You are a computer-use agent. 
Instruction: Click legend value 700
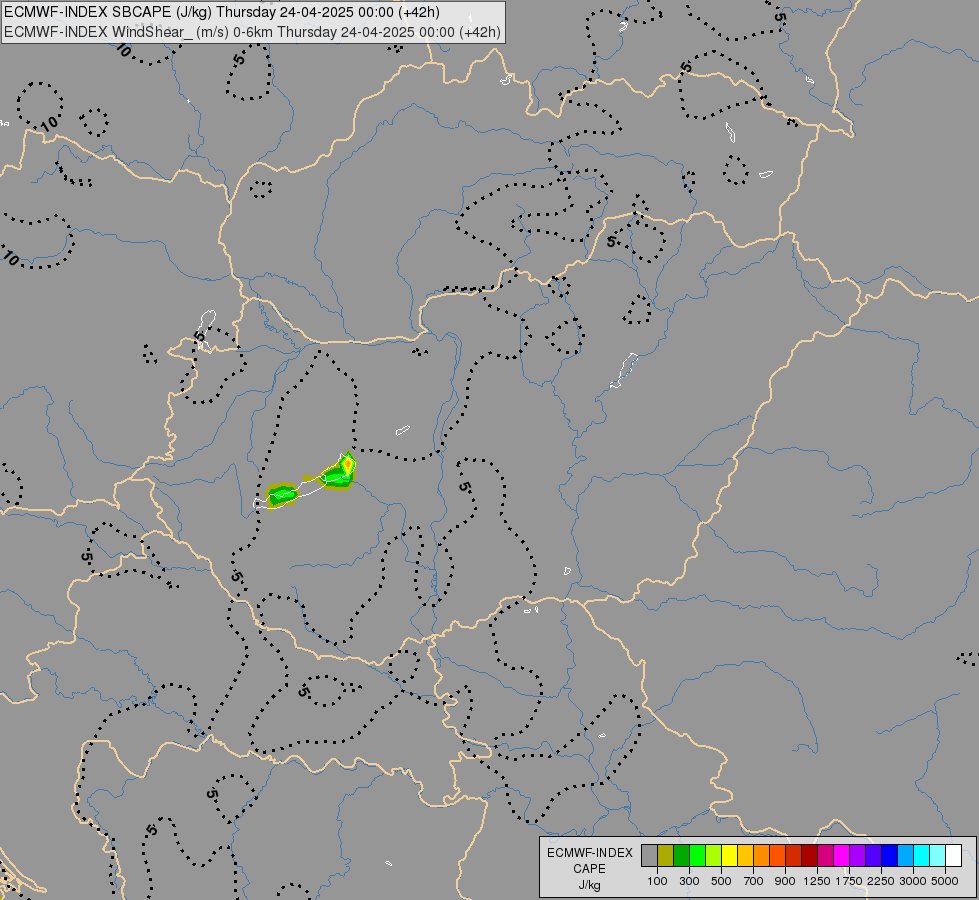pyautogui.click(x=754, y=881)
